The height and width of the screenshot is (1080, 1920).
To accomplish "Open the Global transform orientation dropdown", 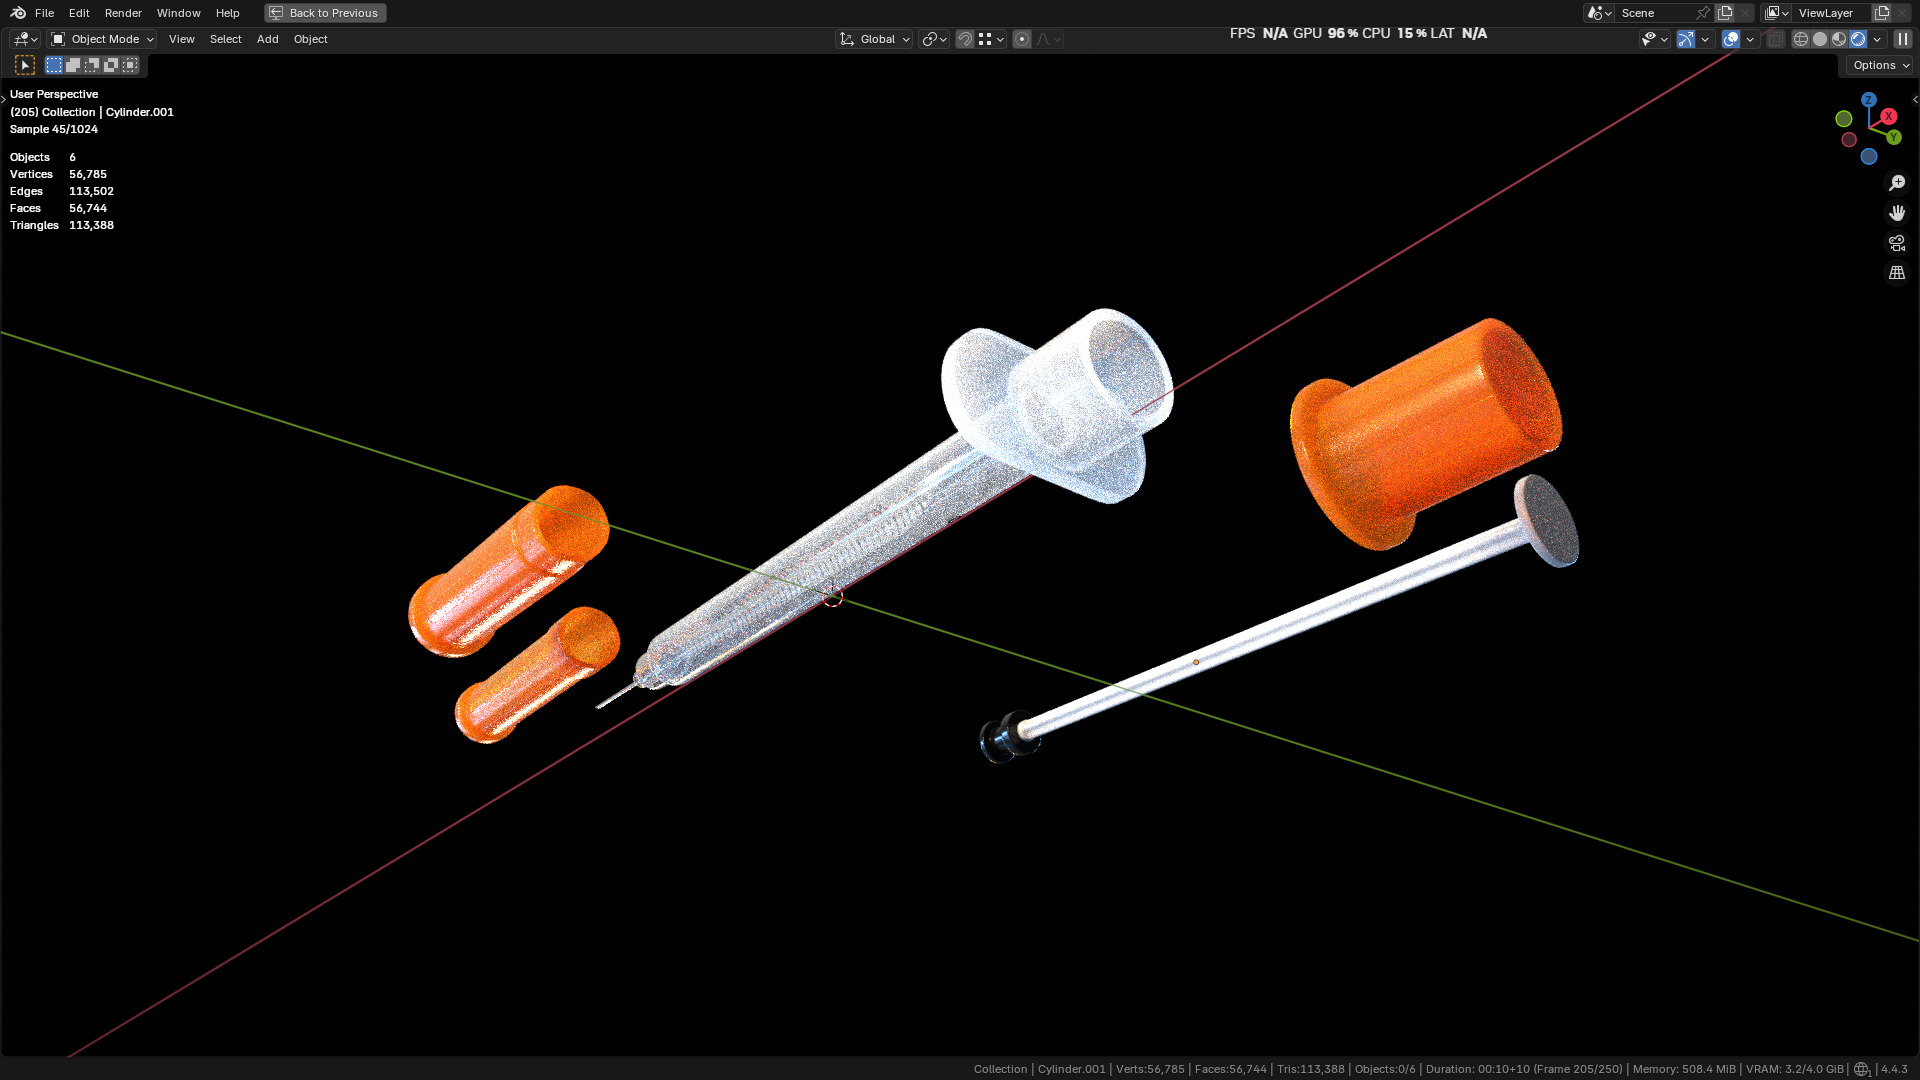I will pyautogui.click(x=874, y=39).
